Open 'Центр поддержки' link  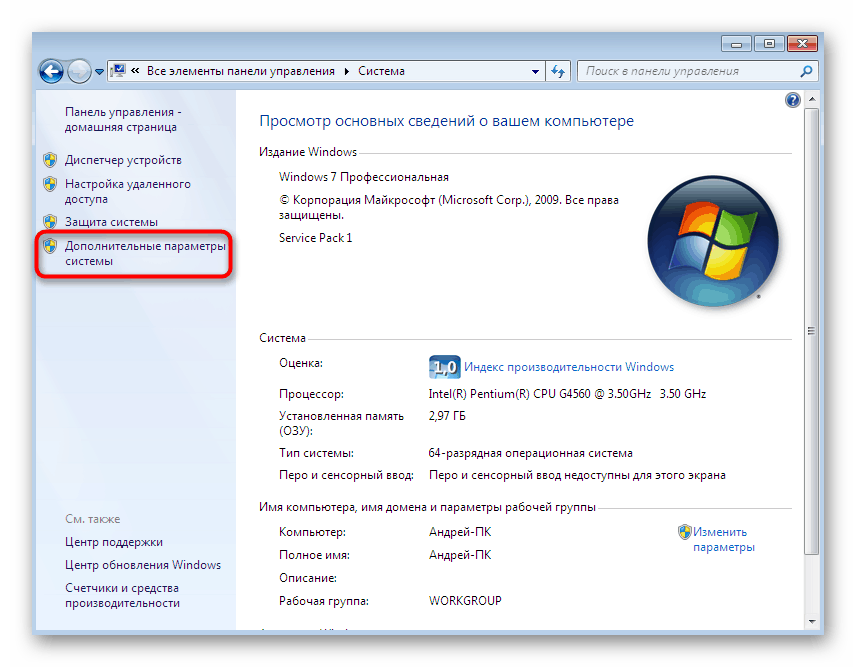[114, 542]
